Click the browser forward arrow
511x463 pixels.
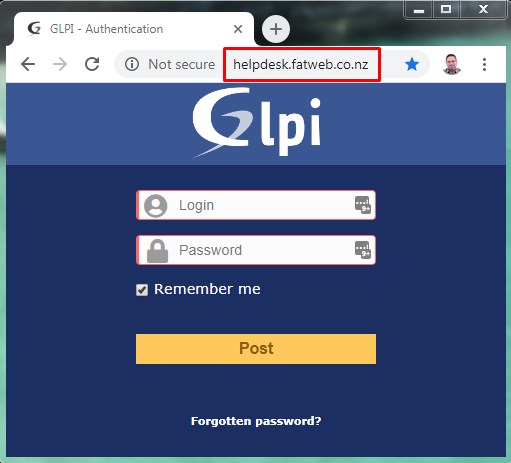60,64
